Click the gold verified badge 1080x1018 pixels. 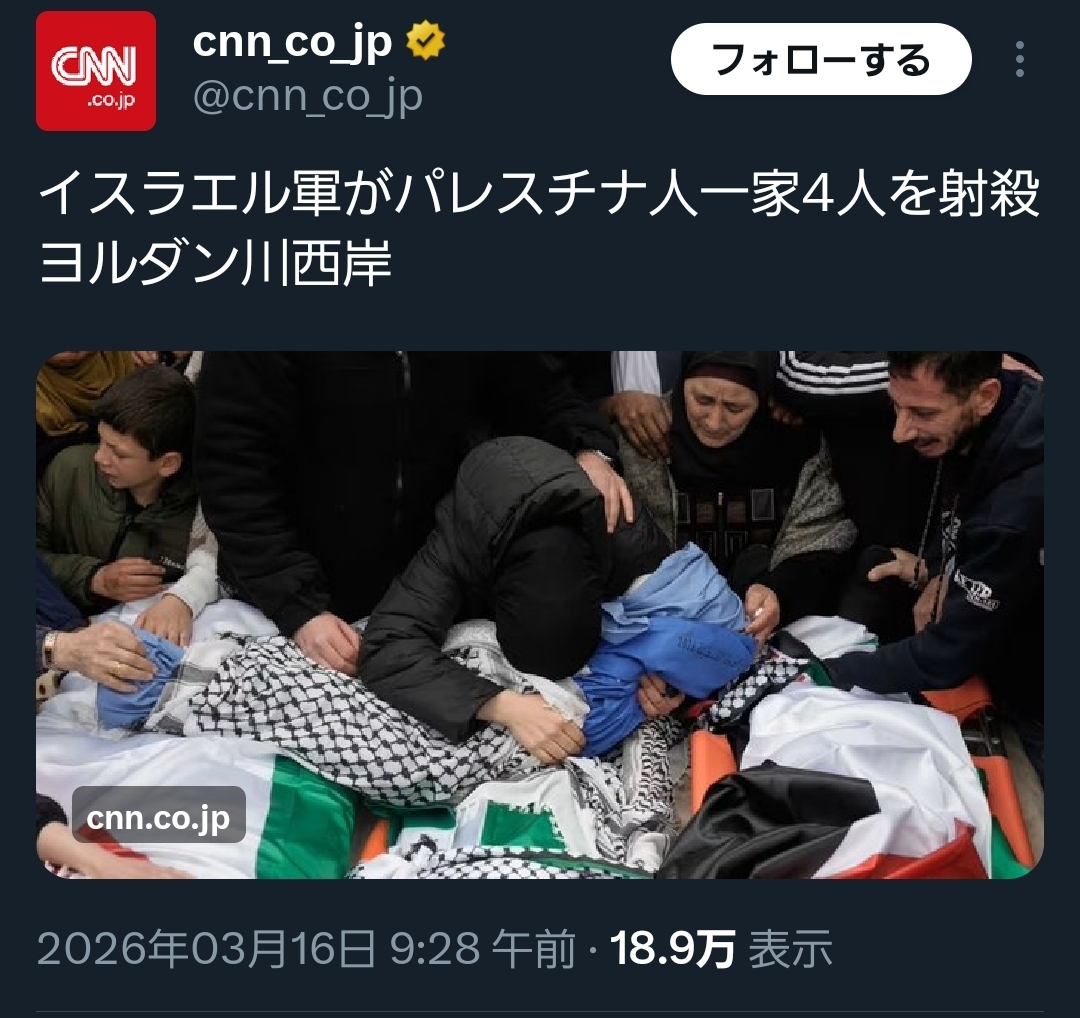click(x=426, y=41)
